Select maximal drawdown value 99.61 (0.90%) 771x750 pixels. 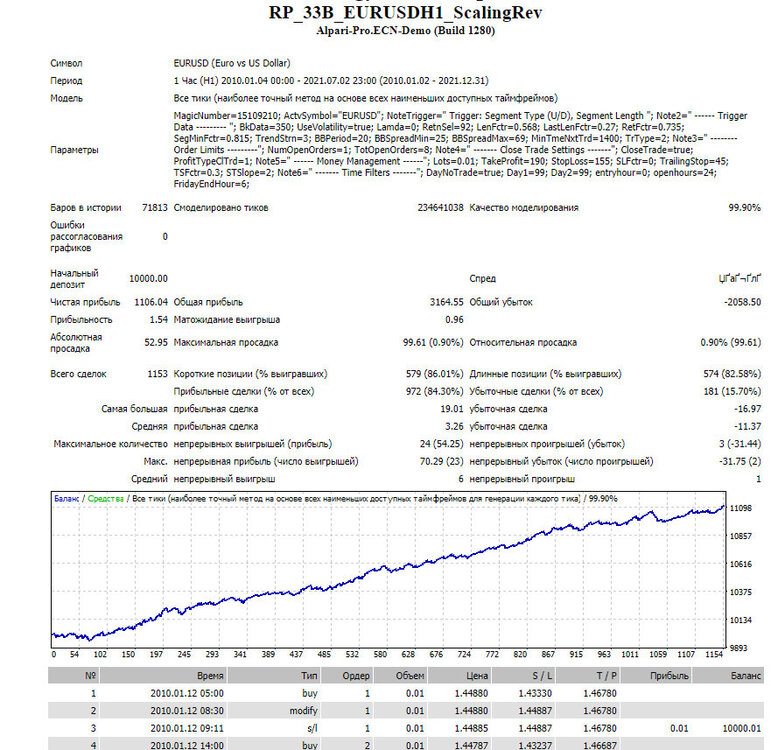(433, 342)
